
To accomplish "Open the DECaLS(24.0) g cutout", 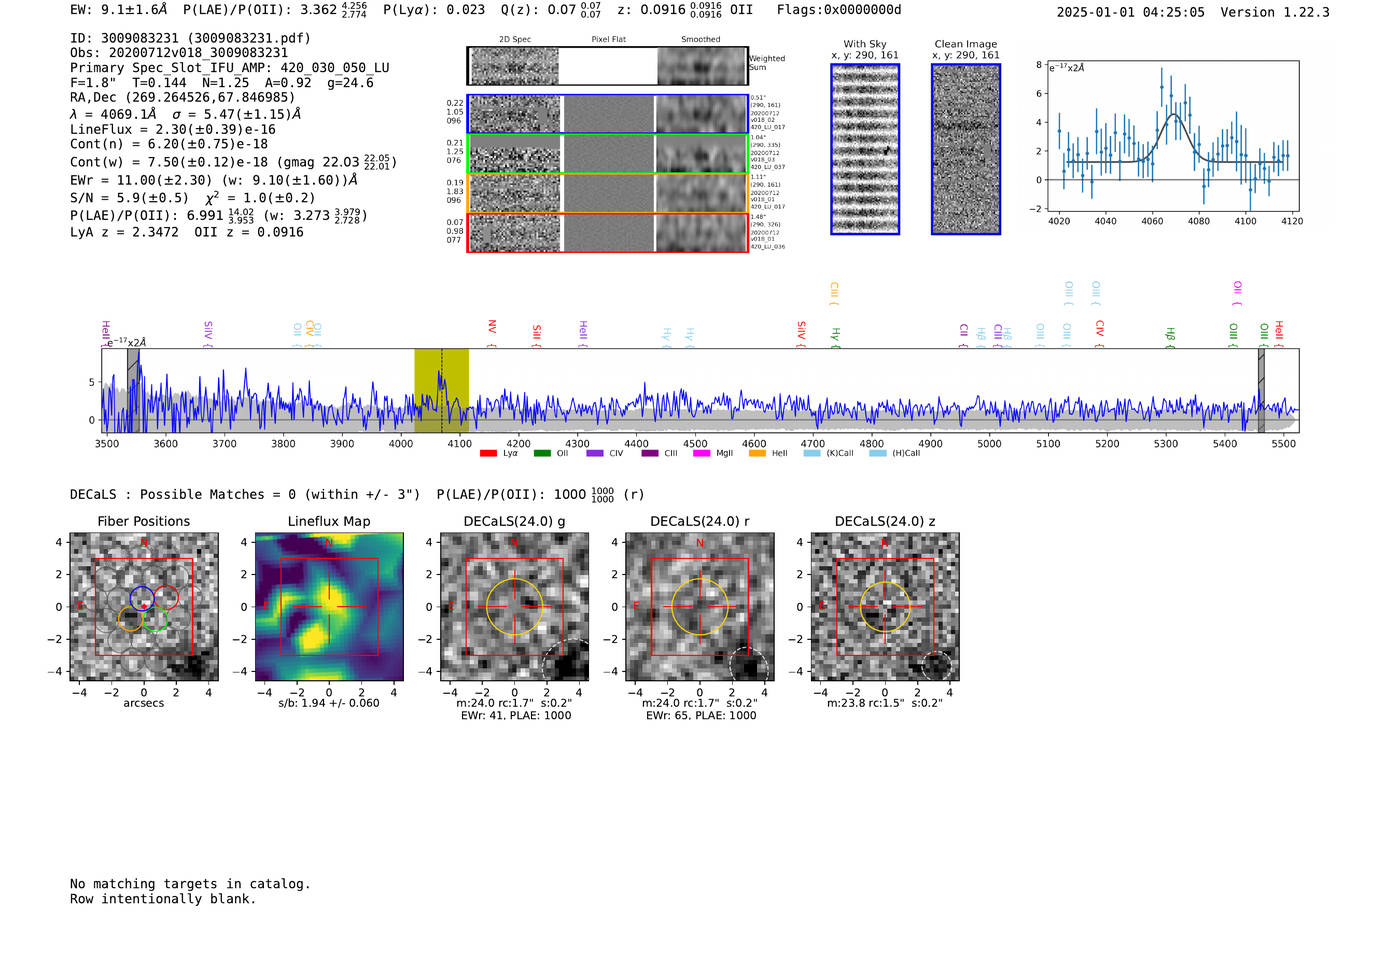I will tap(514, 607).
